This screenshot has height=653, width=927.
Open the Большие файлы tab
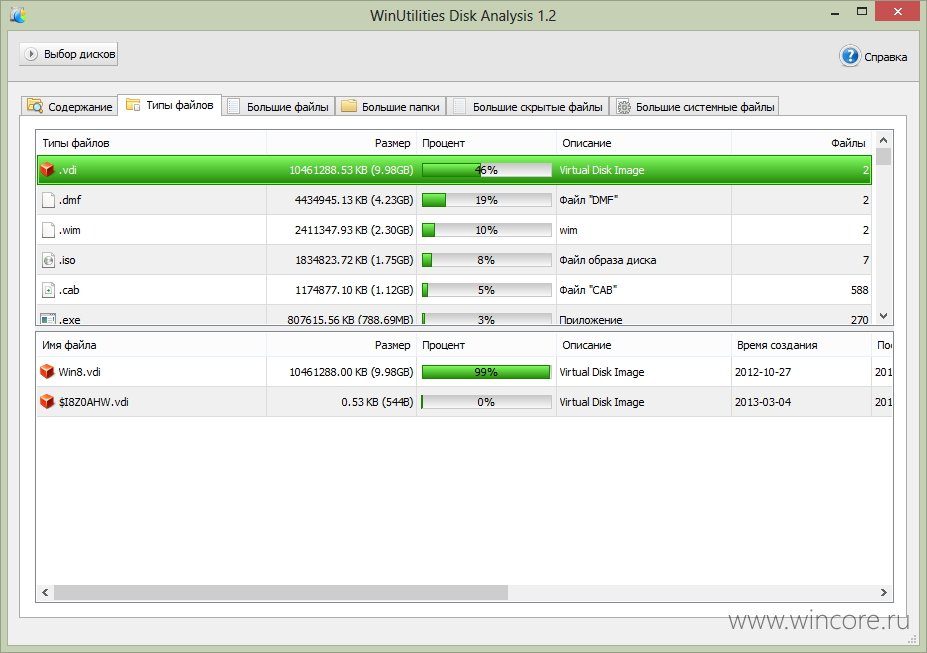pos(278,106)
